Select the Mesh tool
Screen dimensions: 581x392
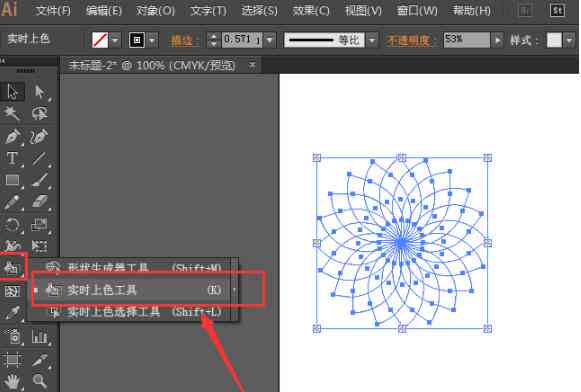tap(12, 292)
